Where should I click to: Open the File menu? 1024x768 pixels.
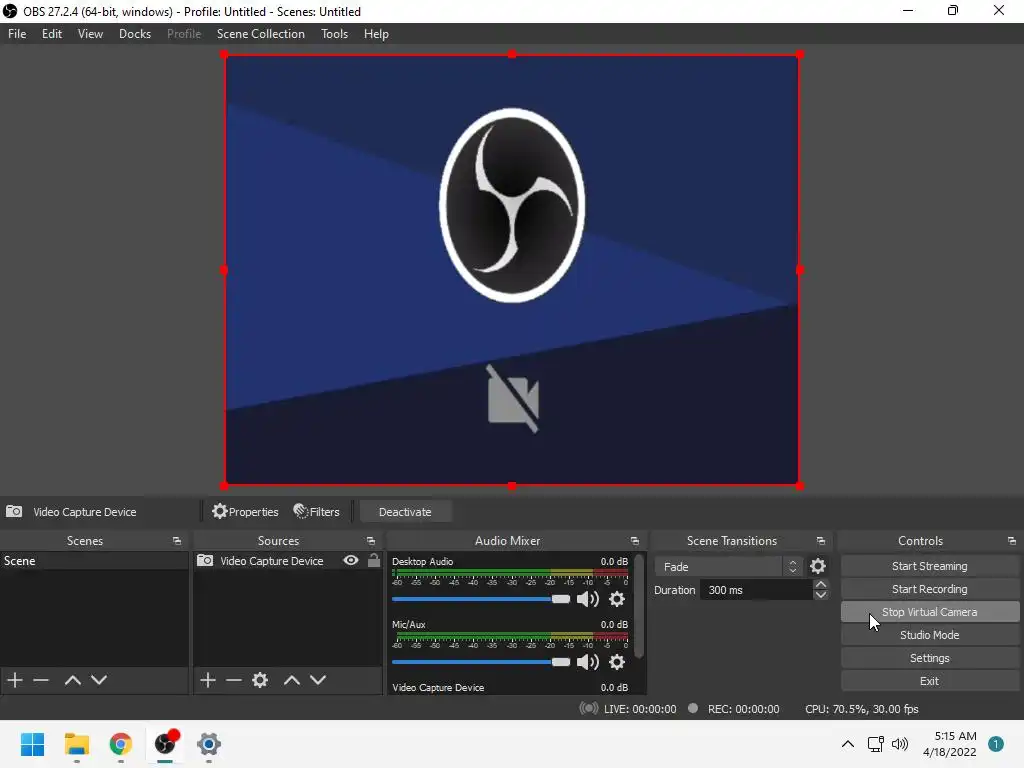point(17,34)
